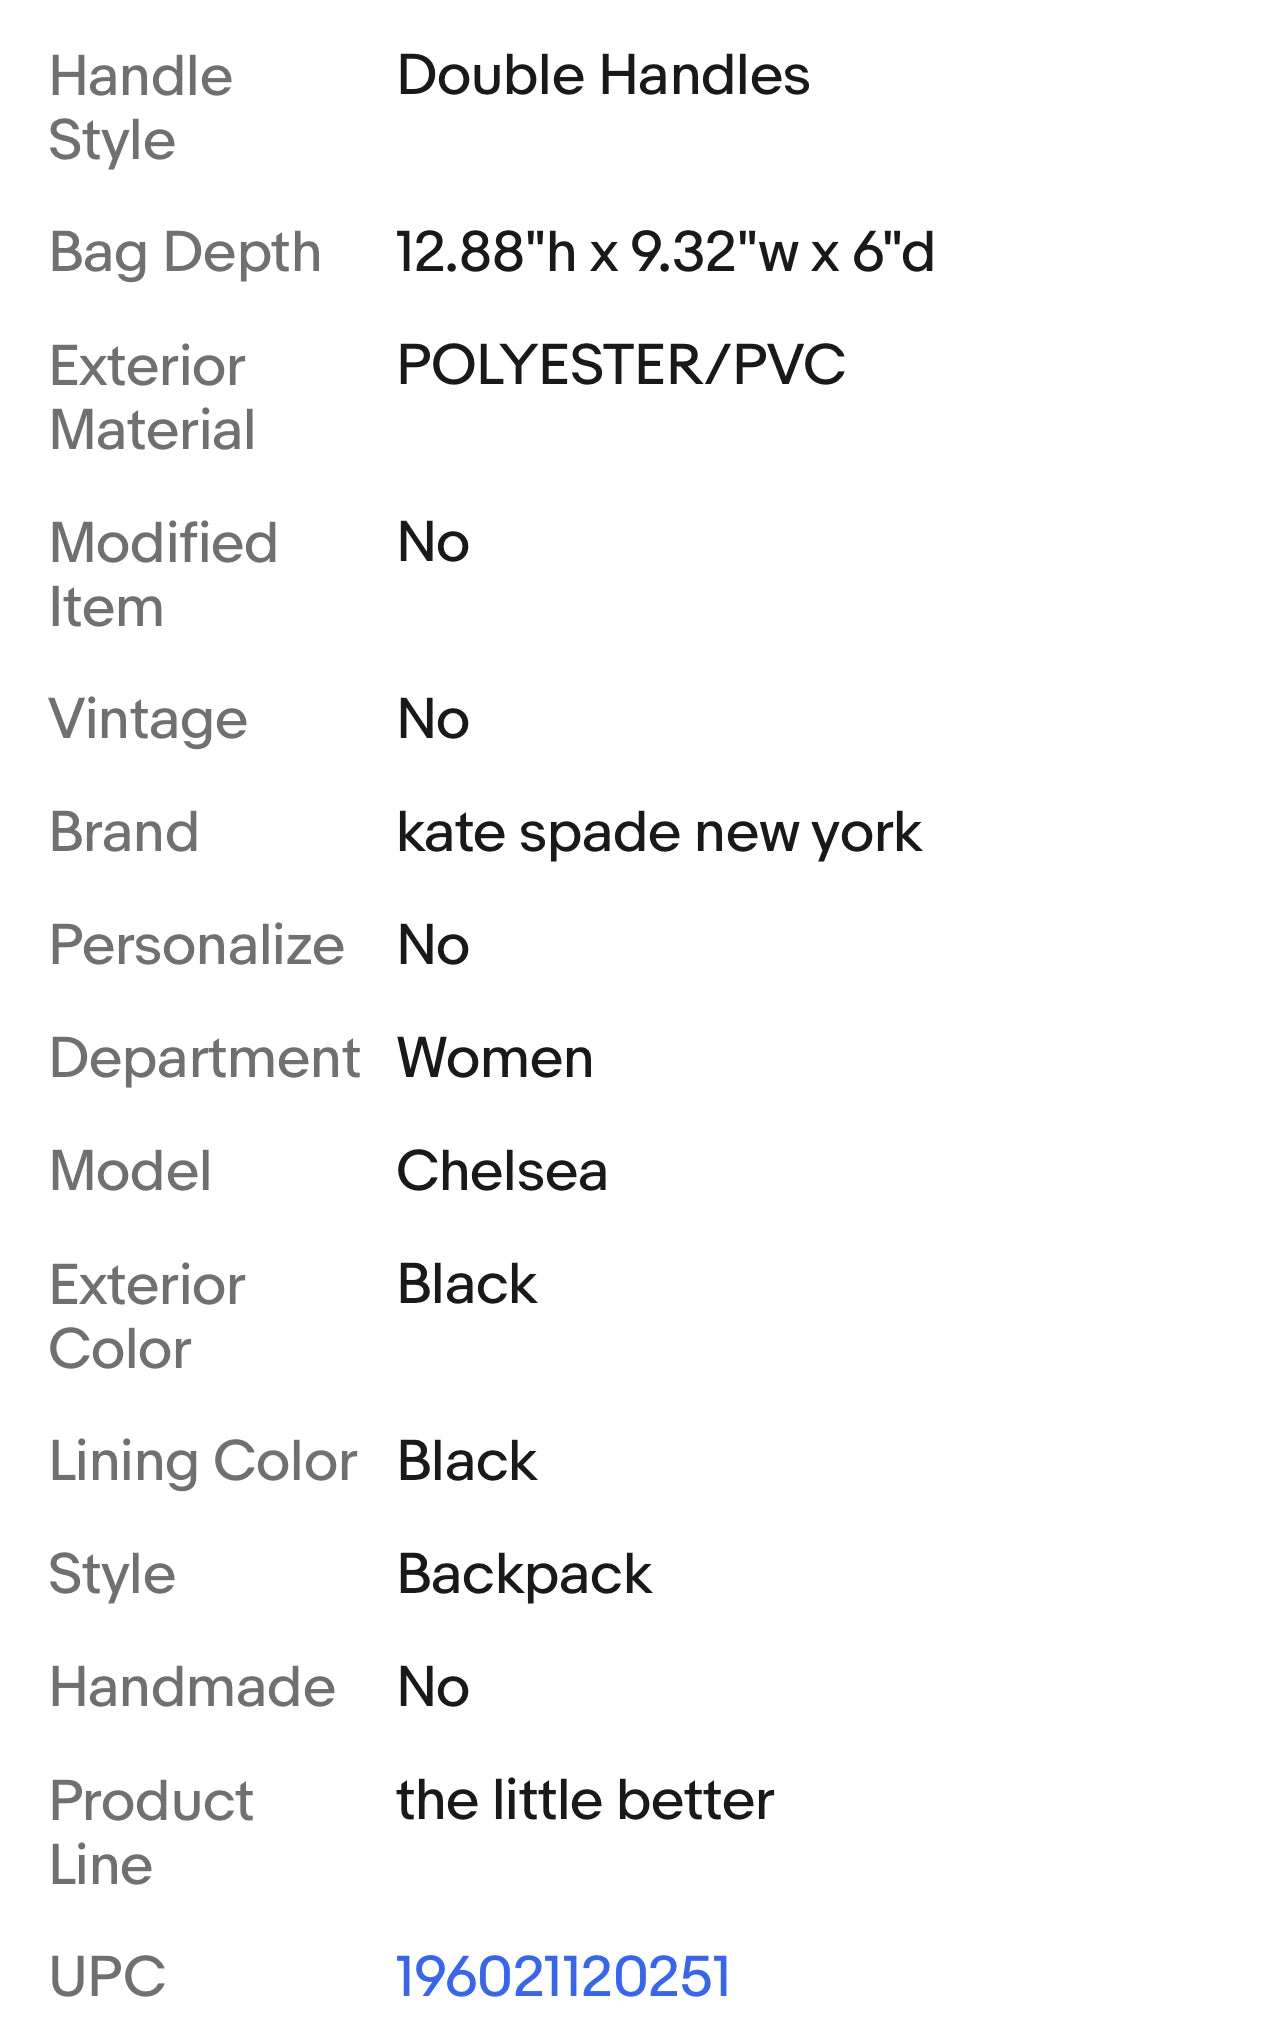Tap the kate spade new york brand value
This screenshot has height=2043, width=1284.
coord(659,832)
